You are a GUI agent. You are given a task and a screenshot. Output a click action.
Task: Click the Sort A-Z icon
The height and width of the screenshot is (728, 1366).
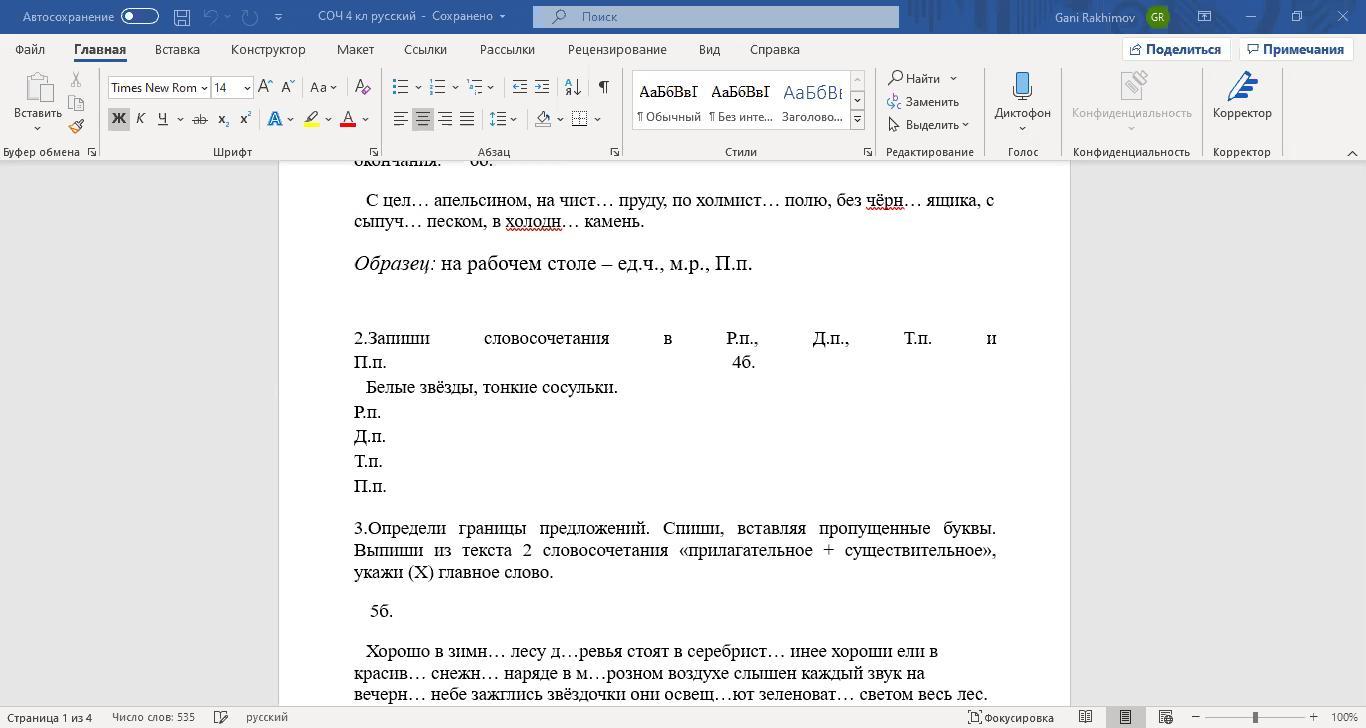tap(573, 87)
